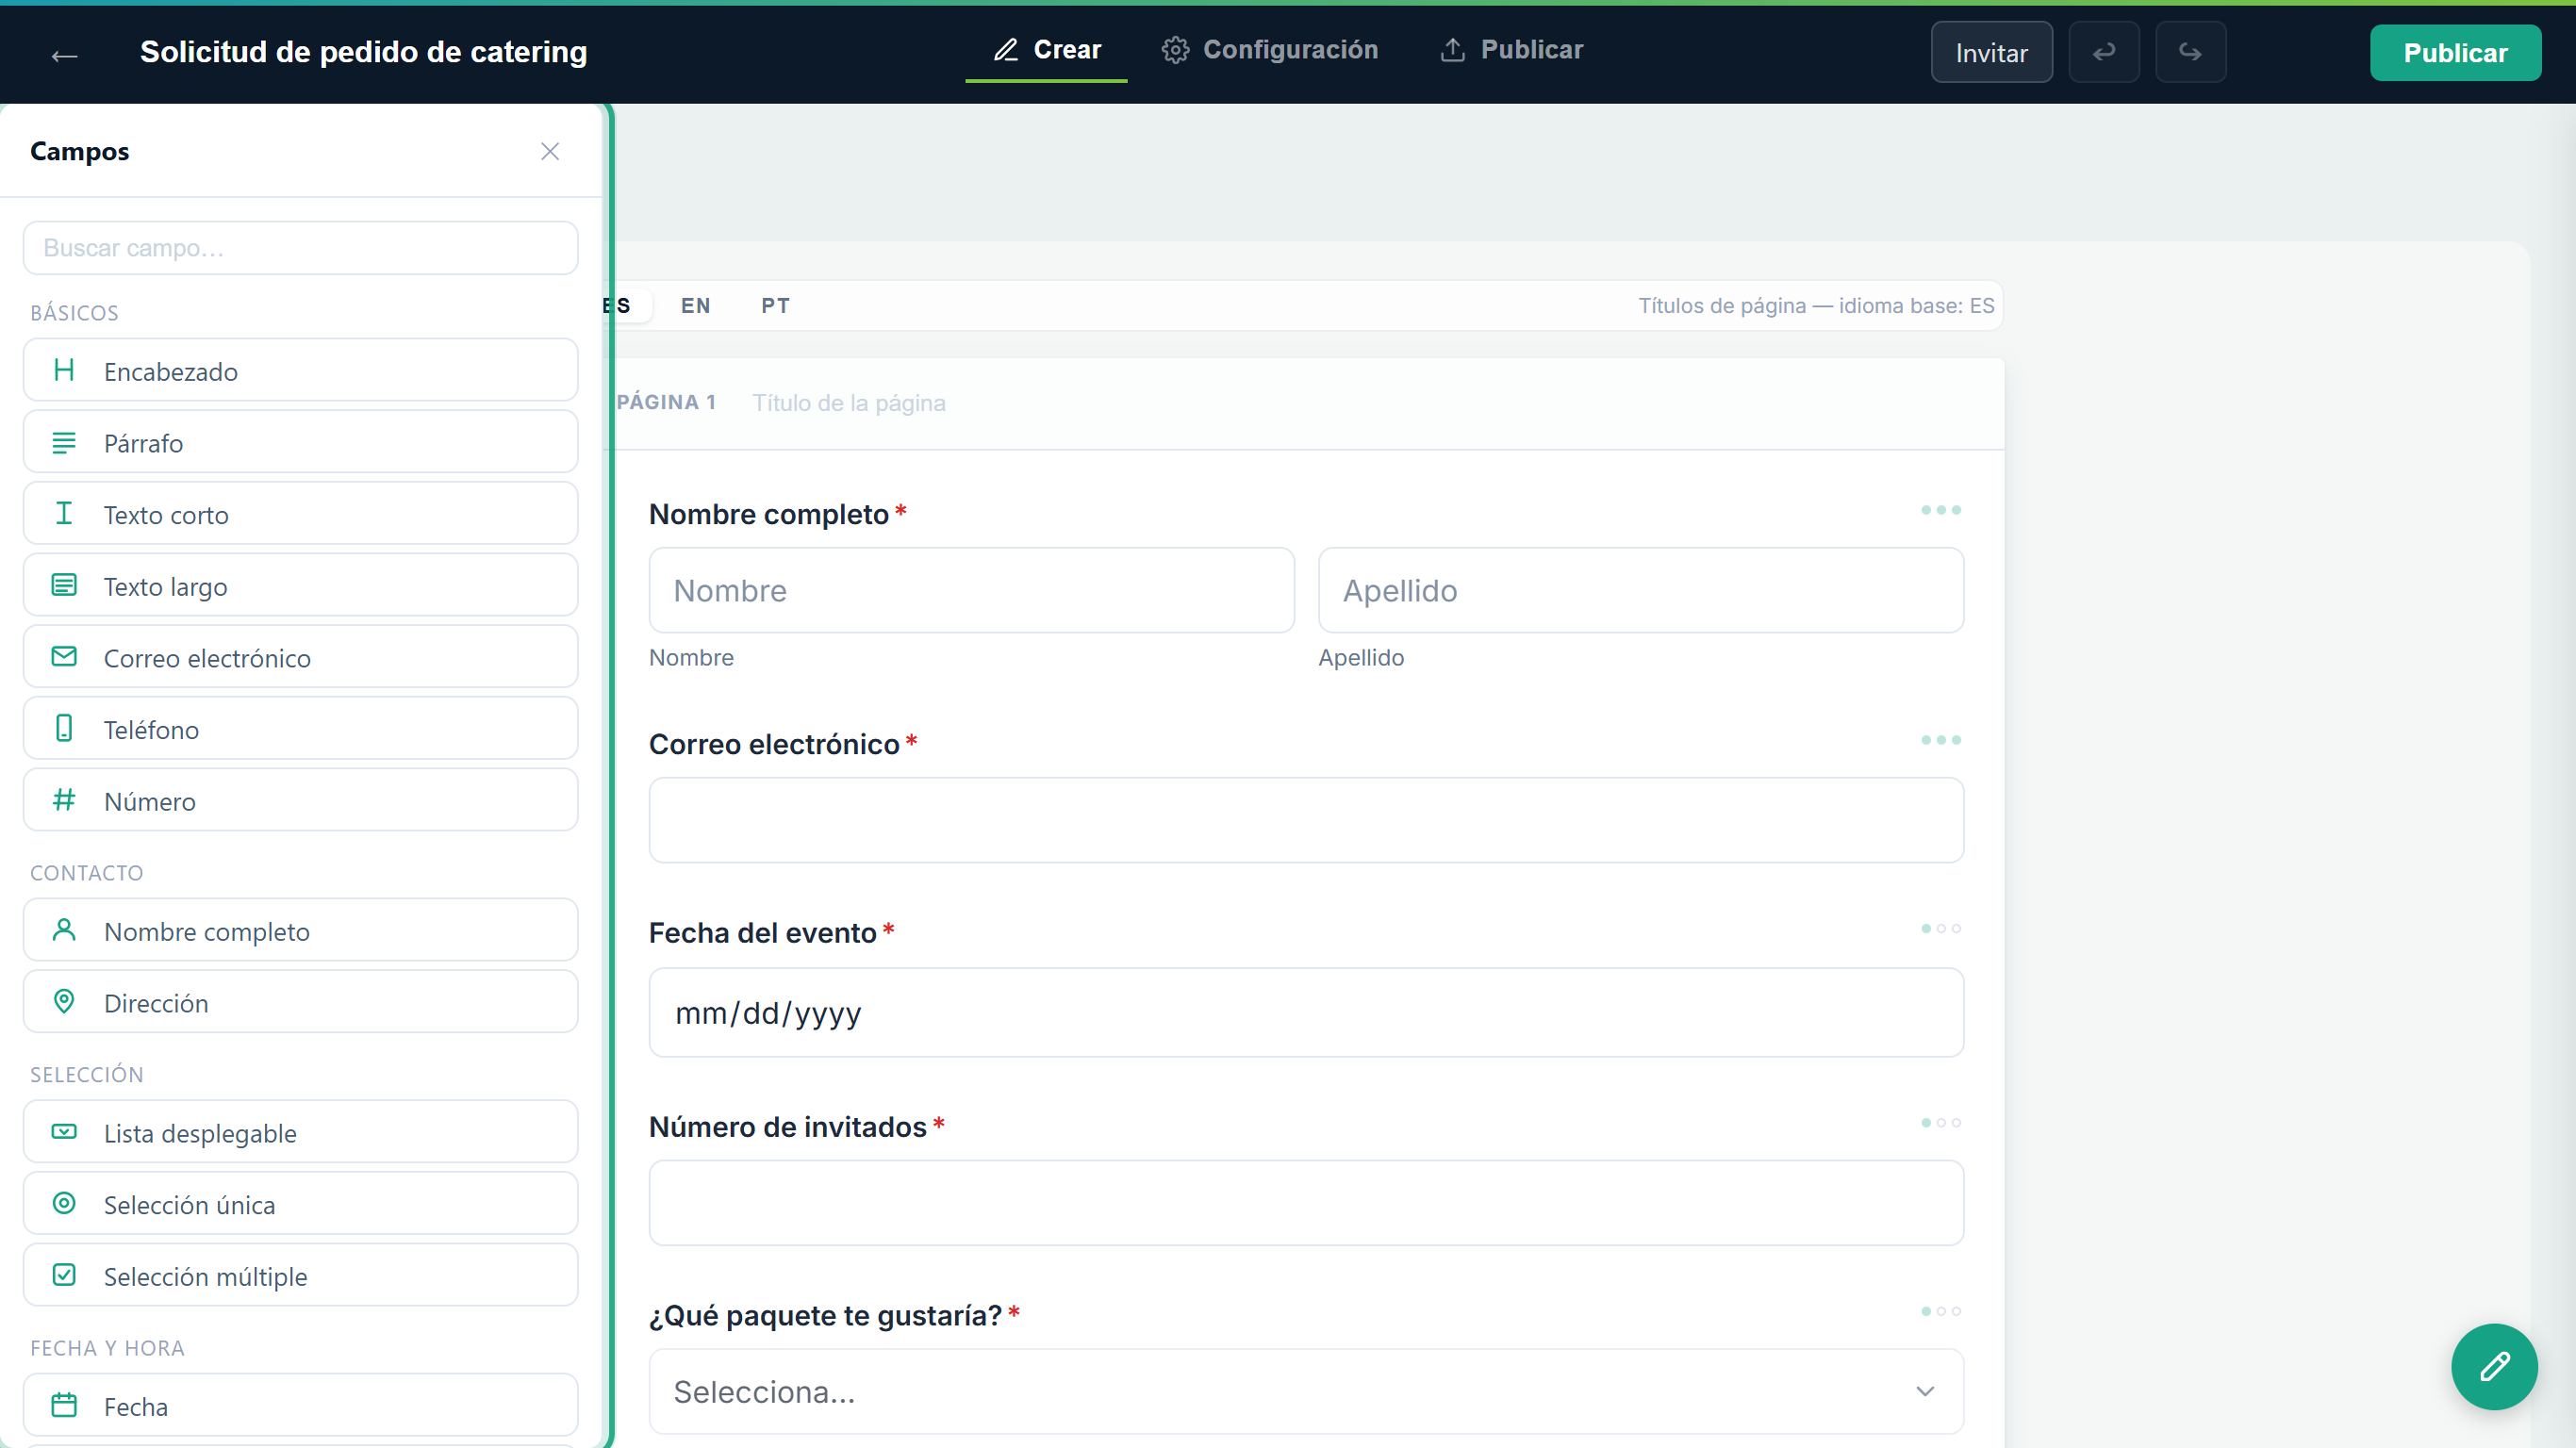Add a Selección múltiple field
Screen dimensions: 2576x1448
pyautogui.click(x=300, y=1276)
